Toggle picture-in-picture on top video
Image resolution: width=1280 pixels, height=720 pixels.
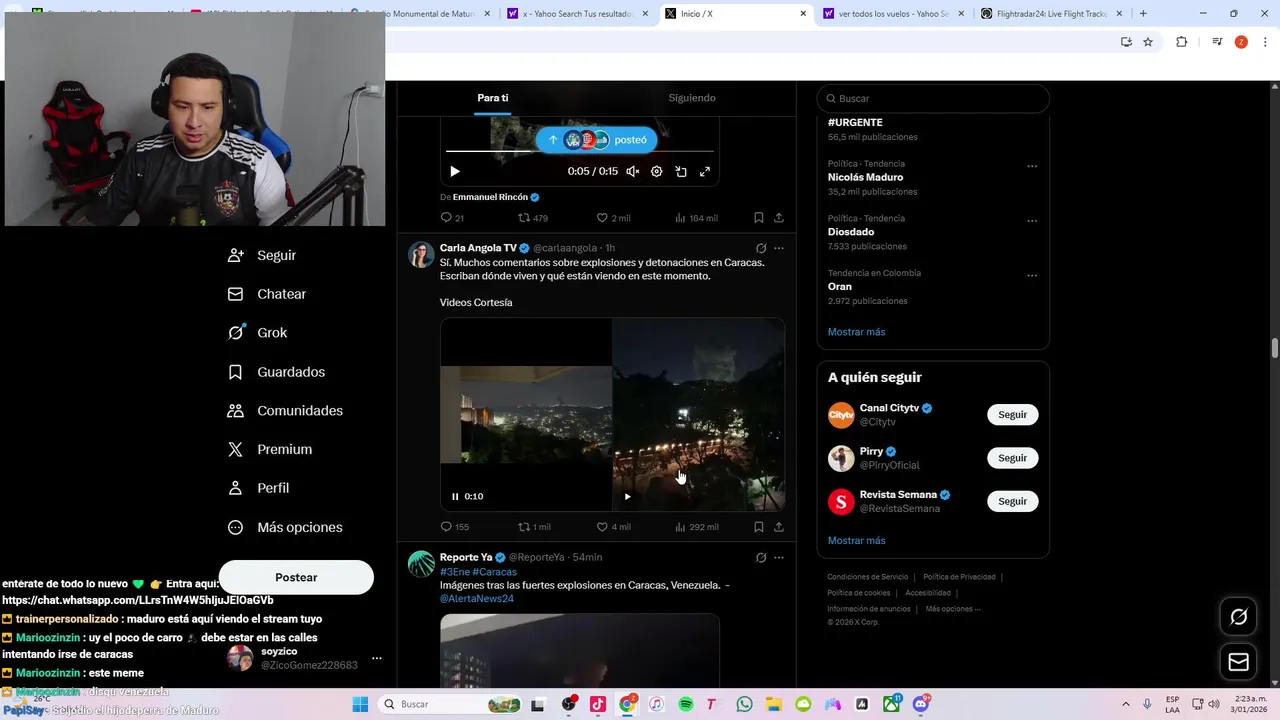[681, 171]
